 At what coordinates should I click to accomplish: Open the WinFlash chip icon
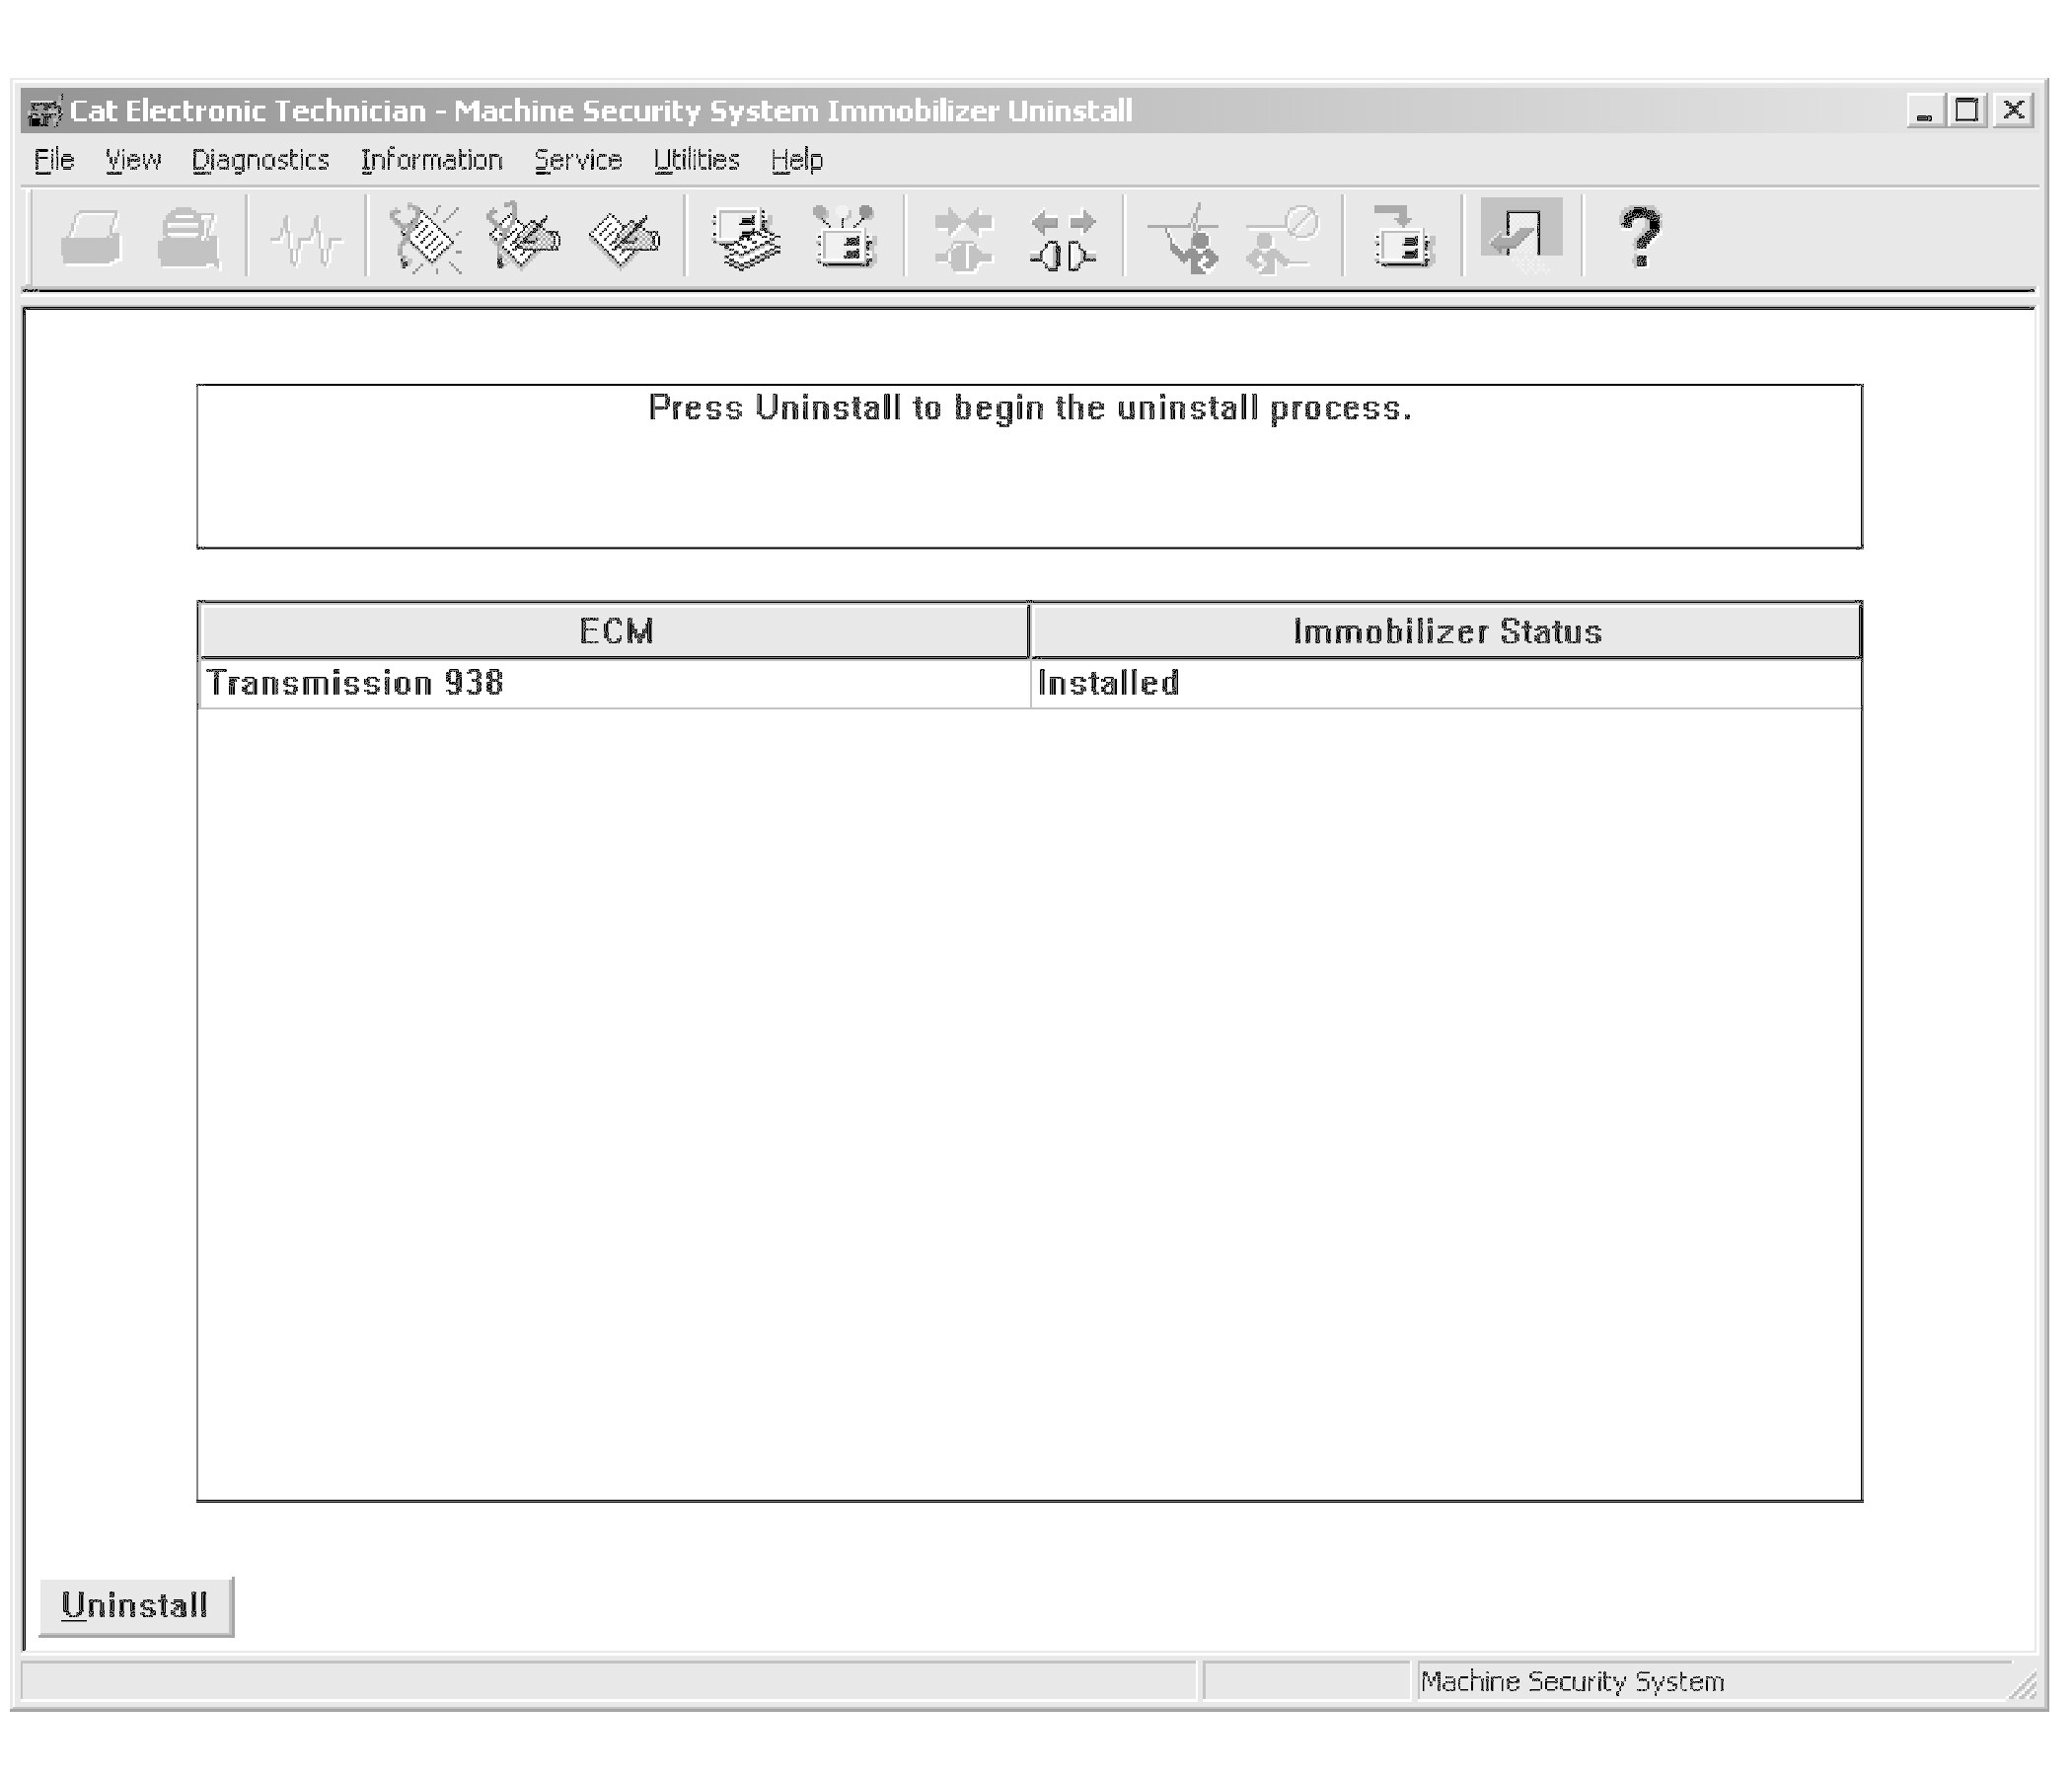click(x=1403, y=238)
